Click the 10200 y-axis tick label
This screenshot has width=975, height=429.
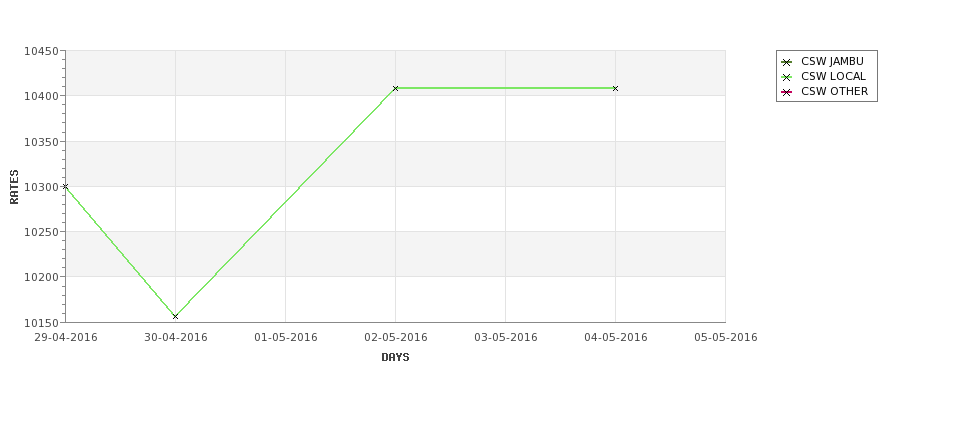pyautogui.click(x=42, y=277)
